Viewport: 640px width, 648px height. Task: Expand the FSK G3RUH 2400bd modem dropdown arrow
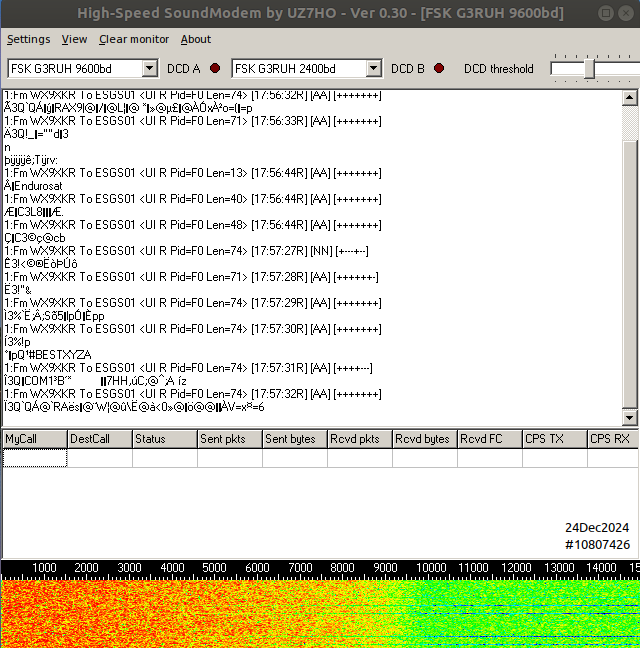point(374,68)
